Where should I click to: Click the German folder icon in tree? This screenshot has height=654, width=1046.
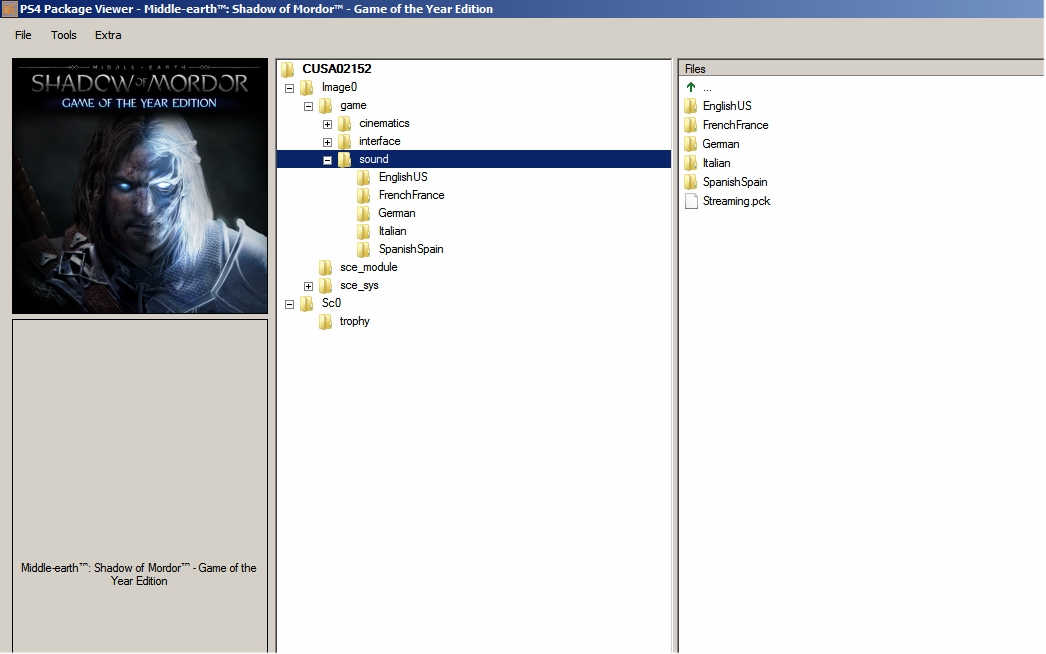(x=364, y=214)
